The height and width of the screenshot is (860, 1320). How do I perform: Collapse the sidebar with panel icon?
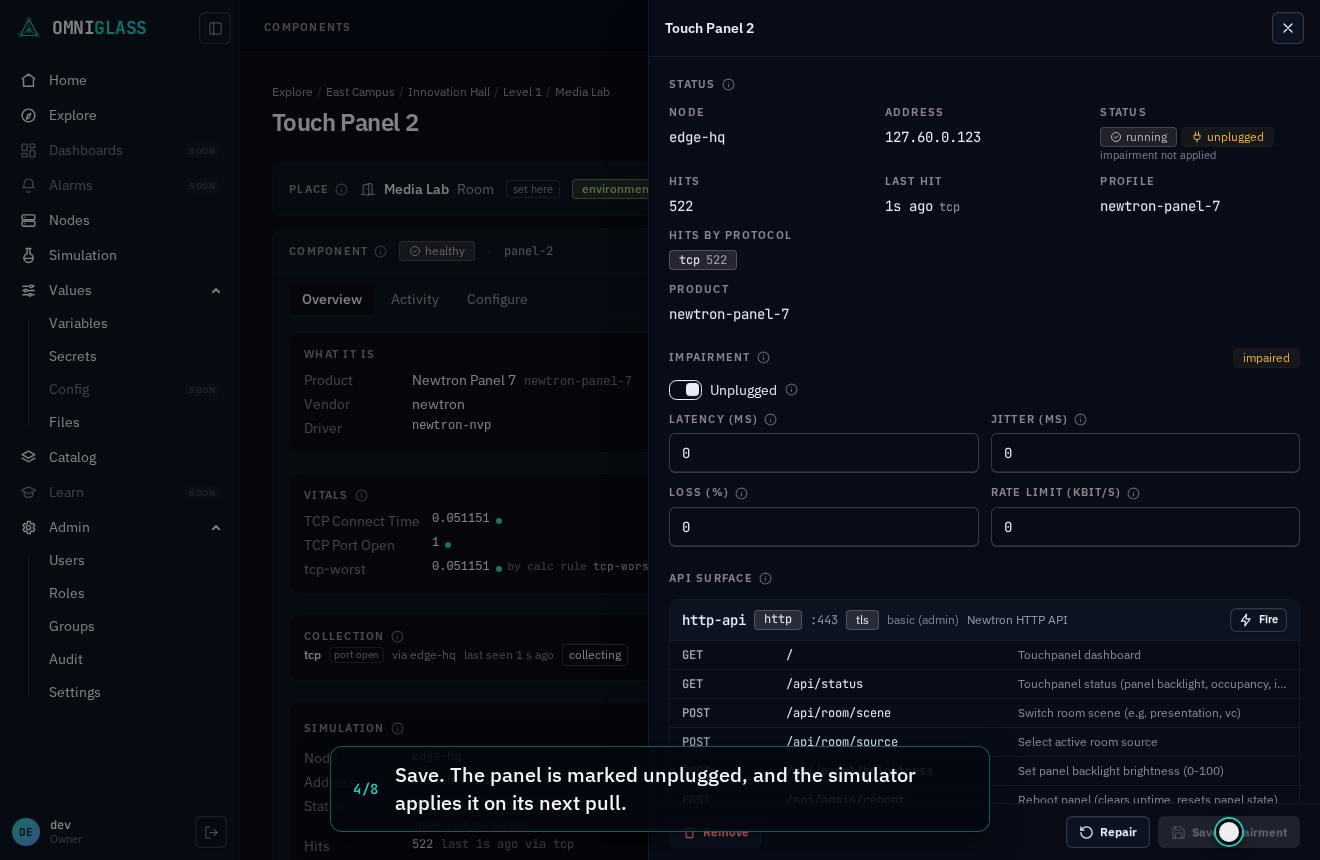(215, 28)
